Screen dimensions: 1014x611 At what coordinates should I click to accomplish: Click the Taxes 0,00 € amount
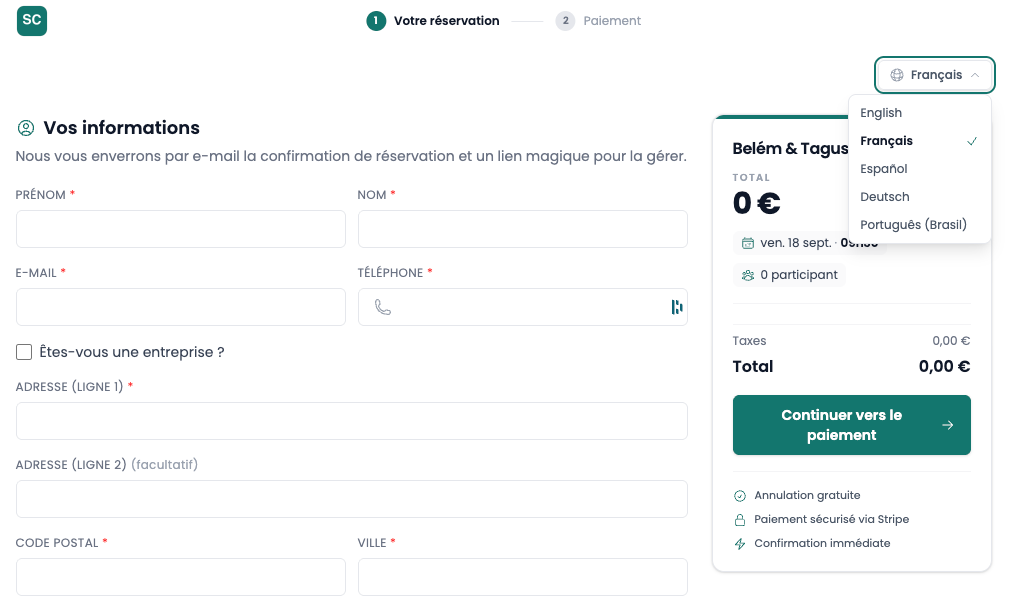[951, 341]
